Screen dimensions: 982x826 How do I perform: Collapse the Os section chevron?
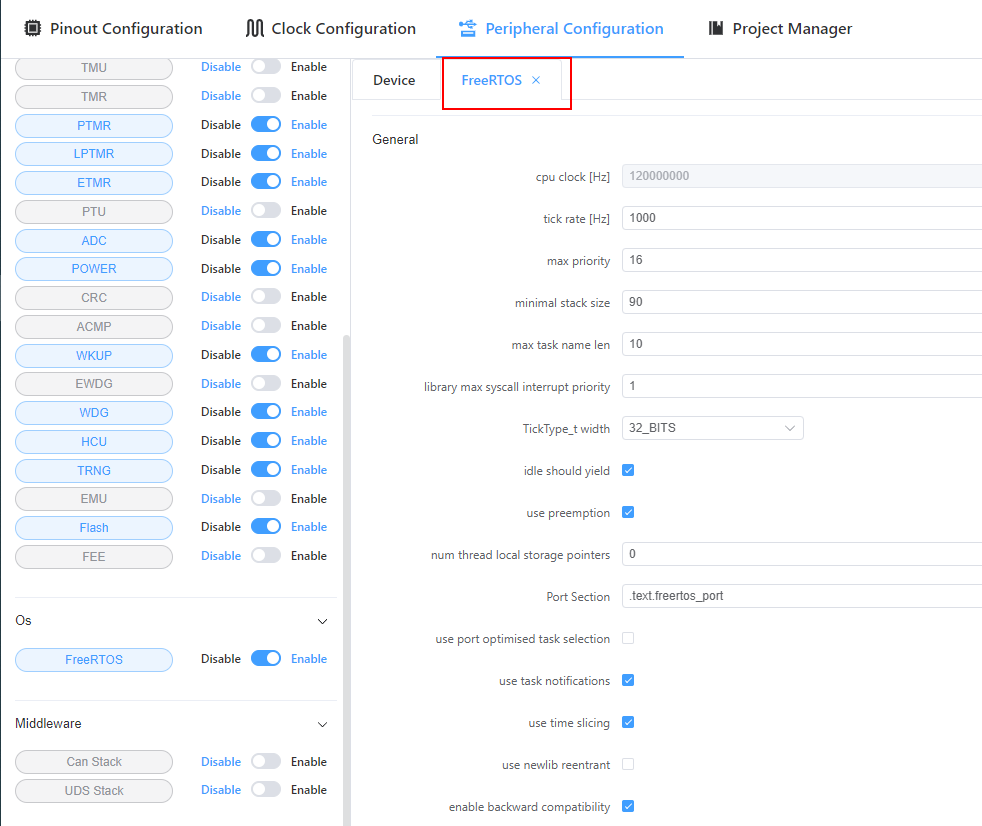coord(323,621)
